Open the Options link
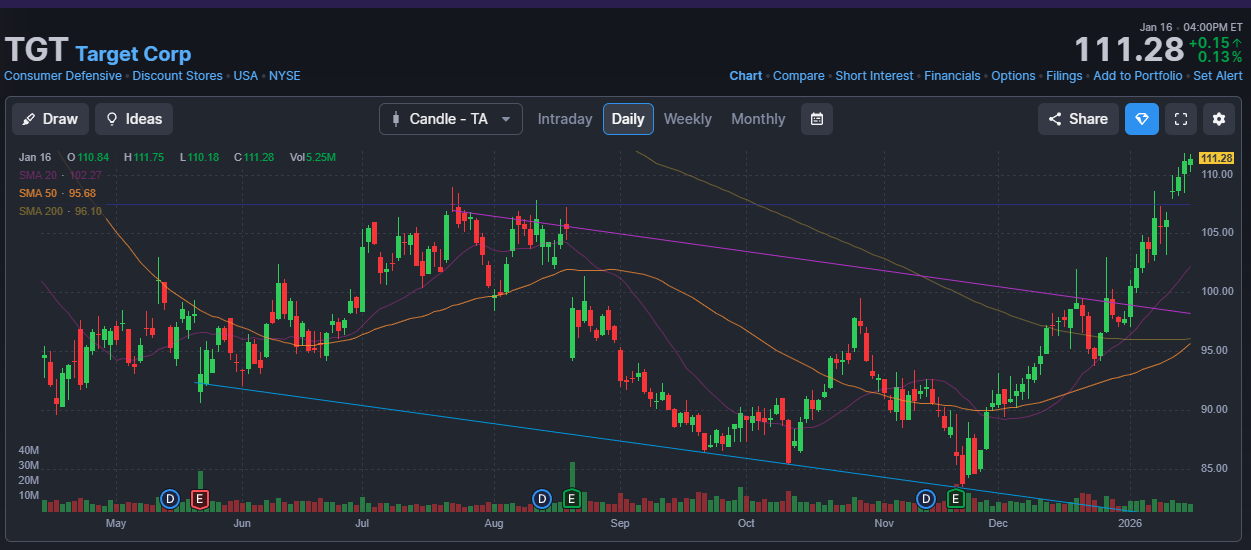This screenshot has height=550, width=1251. click(x=1013, y=76)
